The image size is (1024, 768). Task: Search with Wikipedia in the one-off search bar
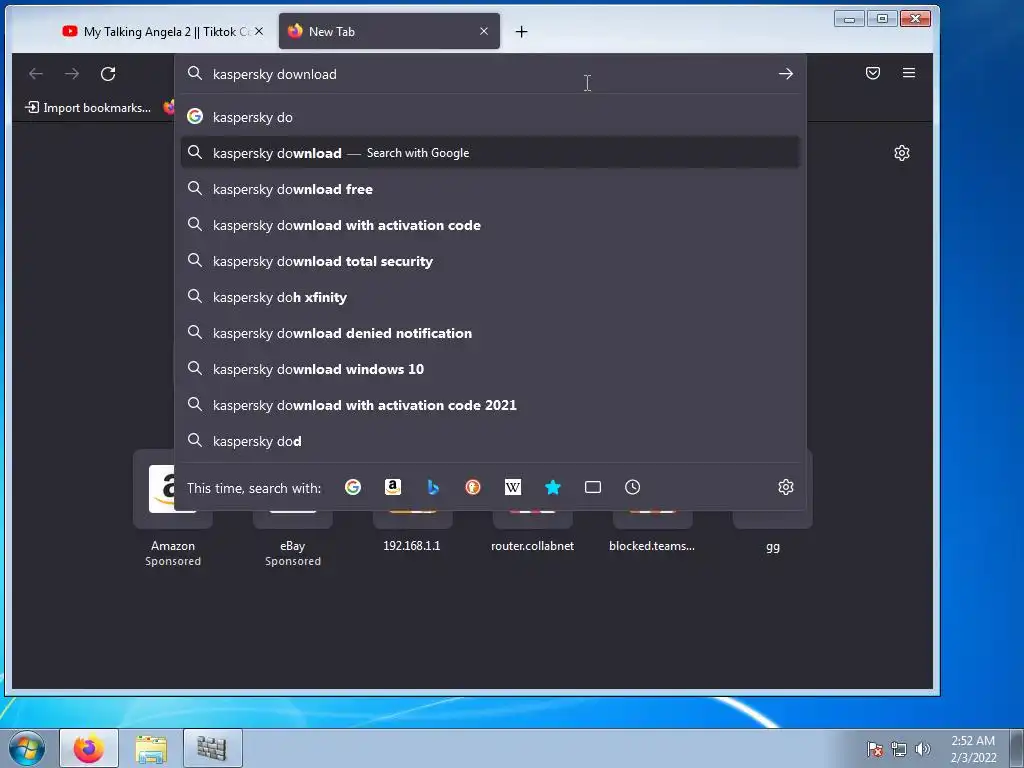(513, 487)
